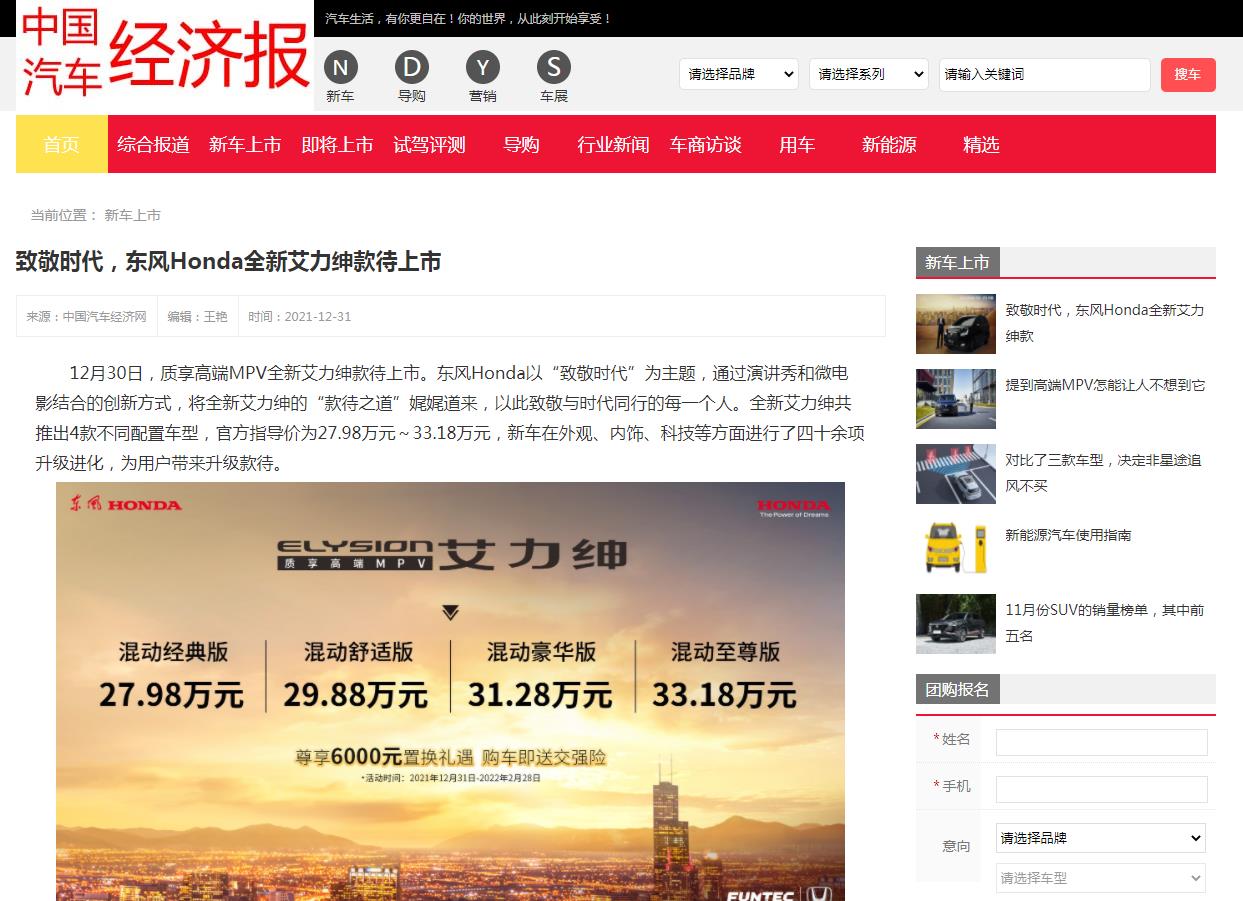
Task: Focus the 手机 phone input field
Action: click(1101, 789)
